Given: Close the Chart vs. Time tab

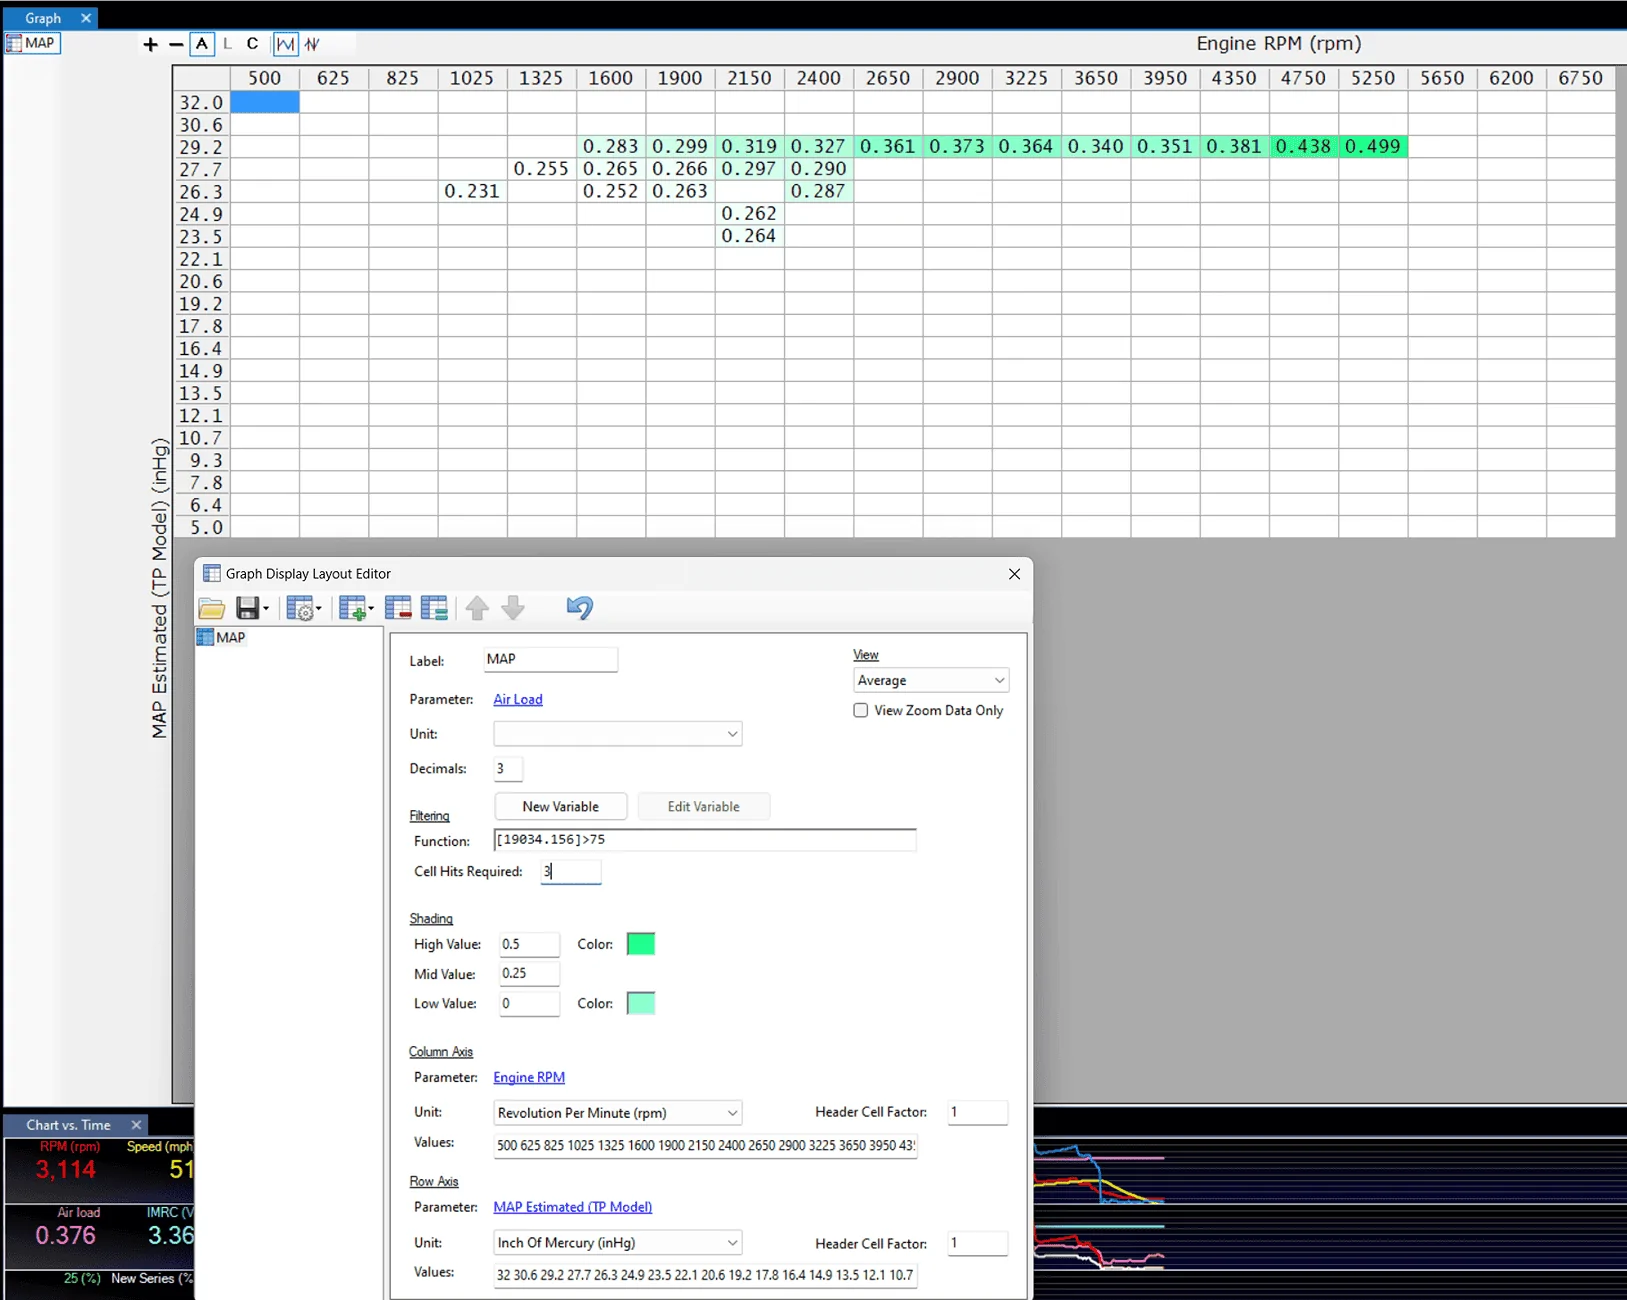Looking at the screenshot, I should pos(137,1125).
